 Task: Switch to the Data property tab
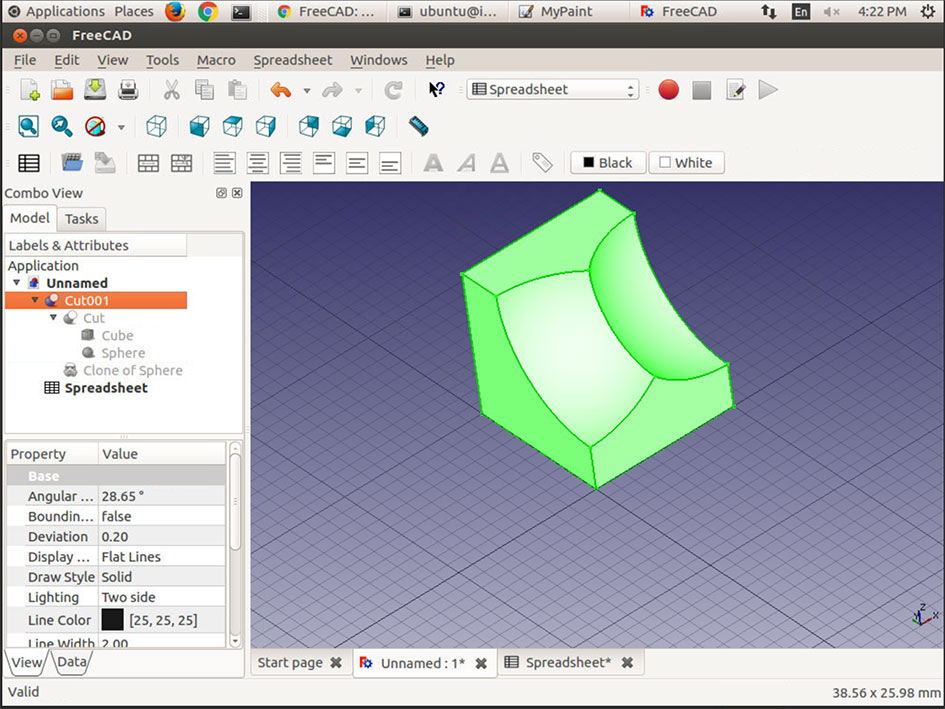point(72,662)
